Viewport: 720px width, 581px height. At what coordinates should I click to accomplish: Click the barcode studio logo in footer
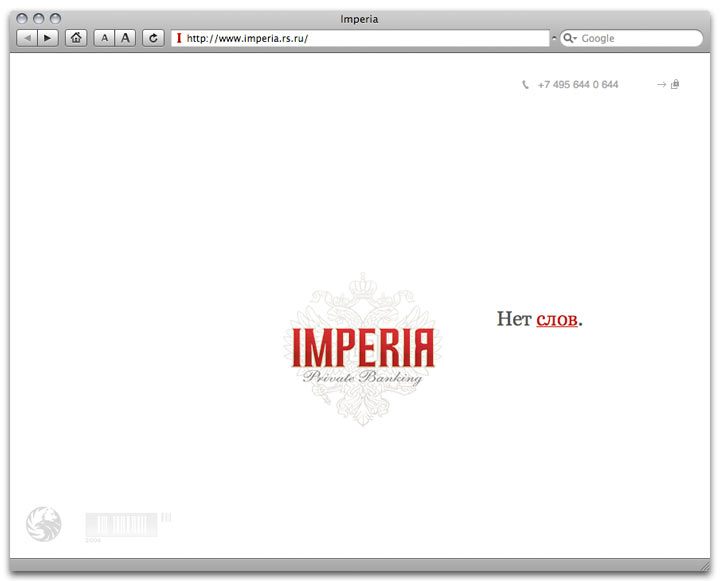[x=123, y=526]
